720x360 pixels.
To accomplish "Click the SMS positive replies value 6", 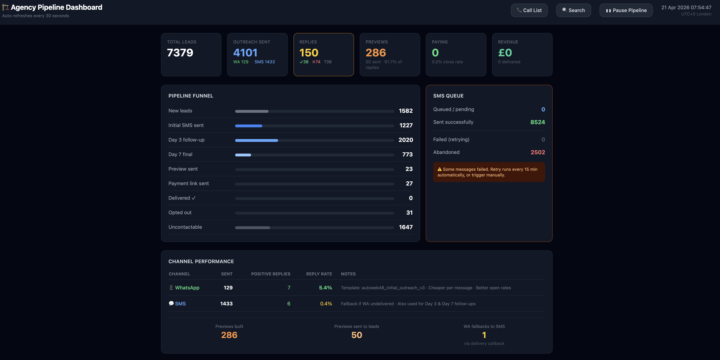I will point(289,304).
